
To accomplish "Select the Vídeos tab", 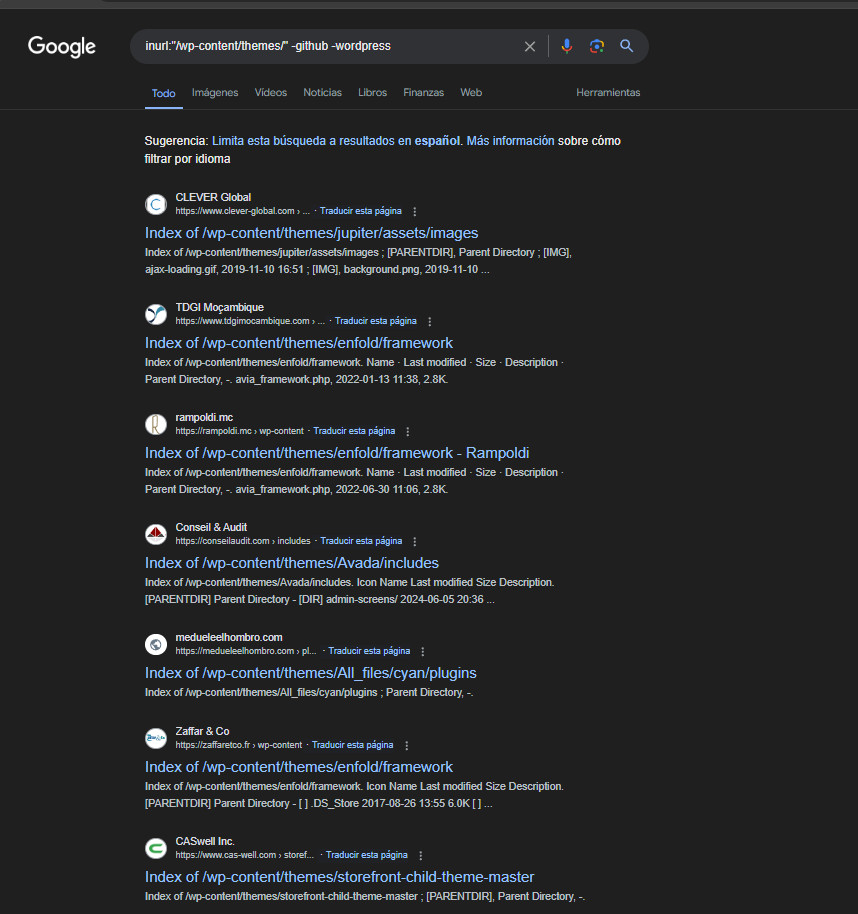I will pyautogui.click(x=270, y=93).
